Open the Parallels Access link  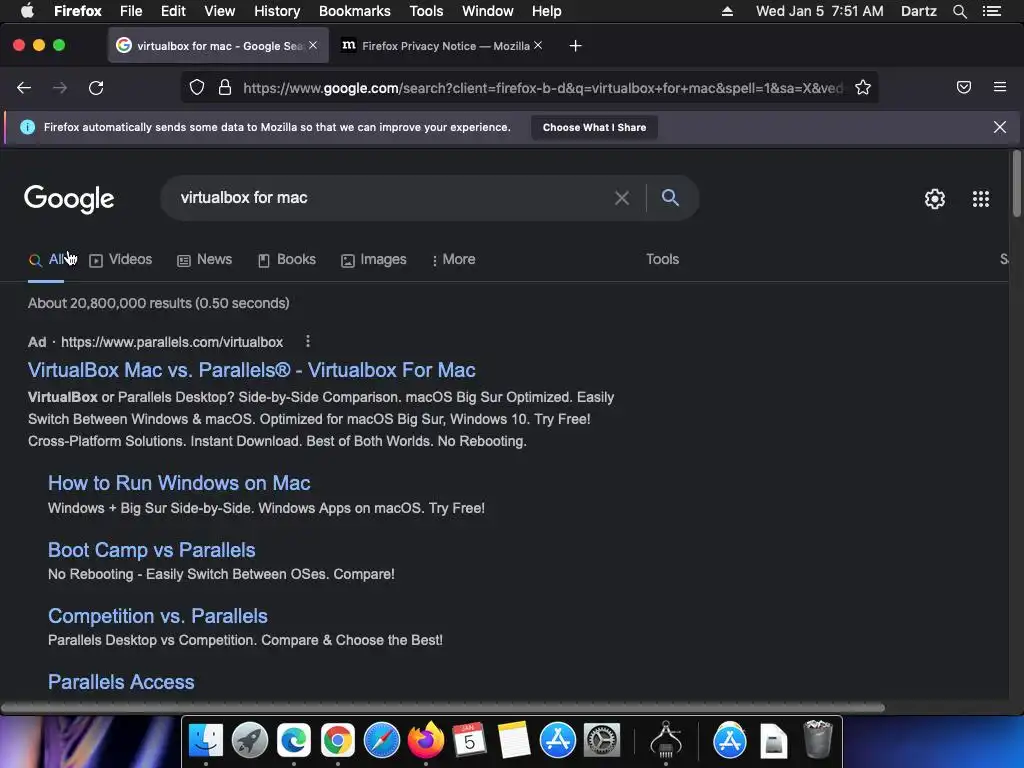point(121,682)
